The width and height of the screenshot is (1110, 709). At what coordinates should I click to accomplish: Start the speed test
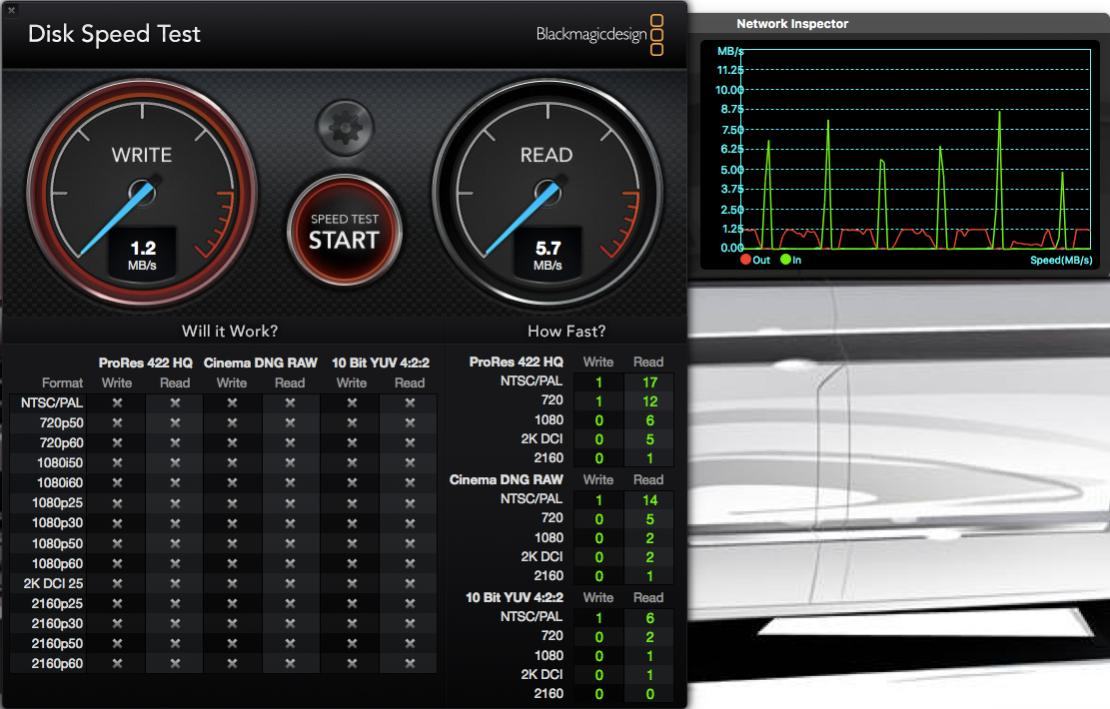(x=345, y=231)
